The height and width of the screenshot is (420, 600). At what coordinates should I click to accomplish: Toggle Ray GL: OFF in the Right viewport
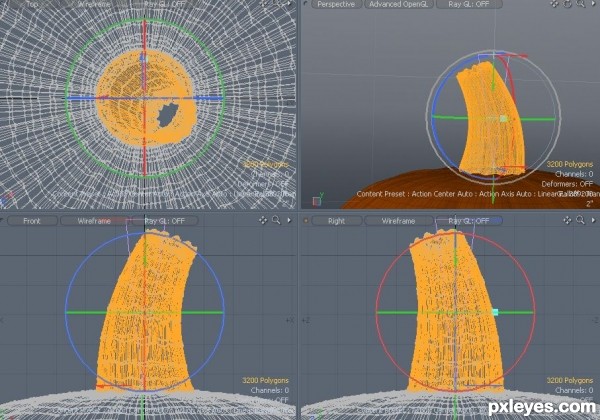click(469, 221)
